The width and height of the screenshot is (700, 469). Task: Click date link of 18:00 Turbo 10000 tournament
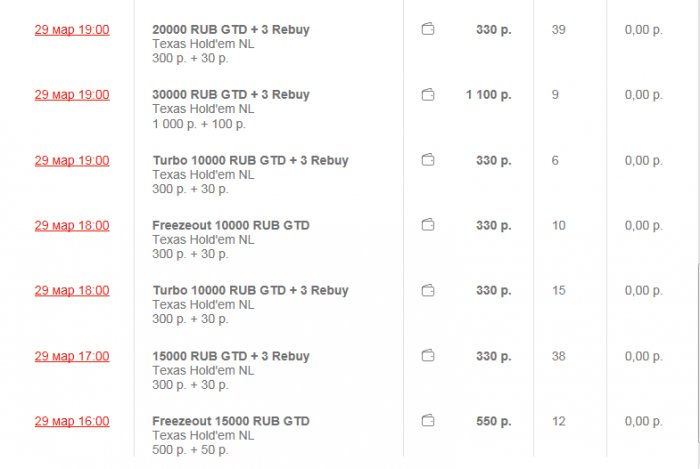point(72,290)
